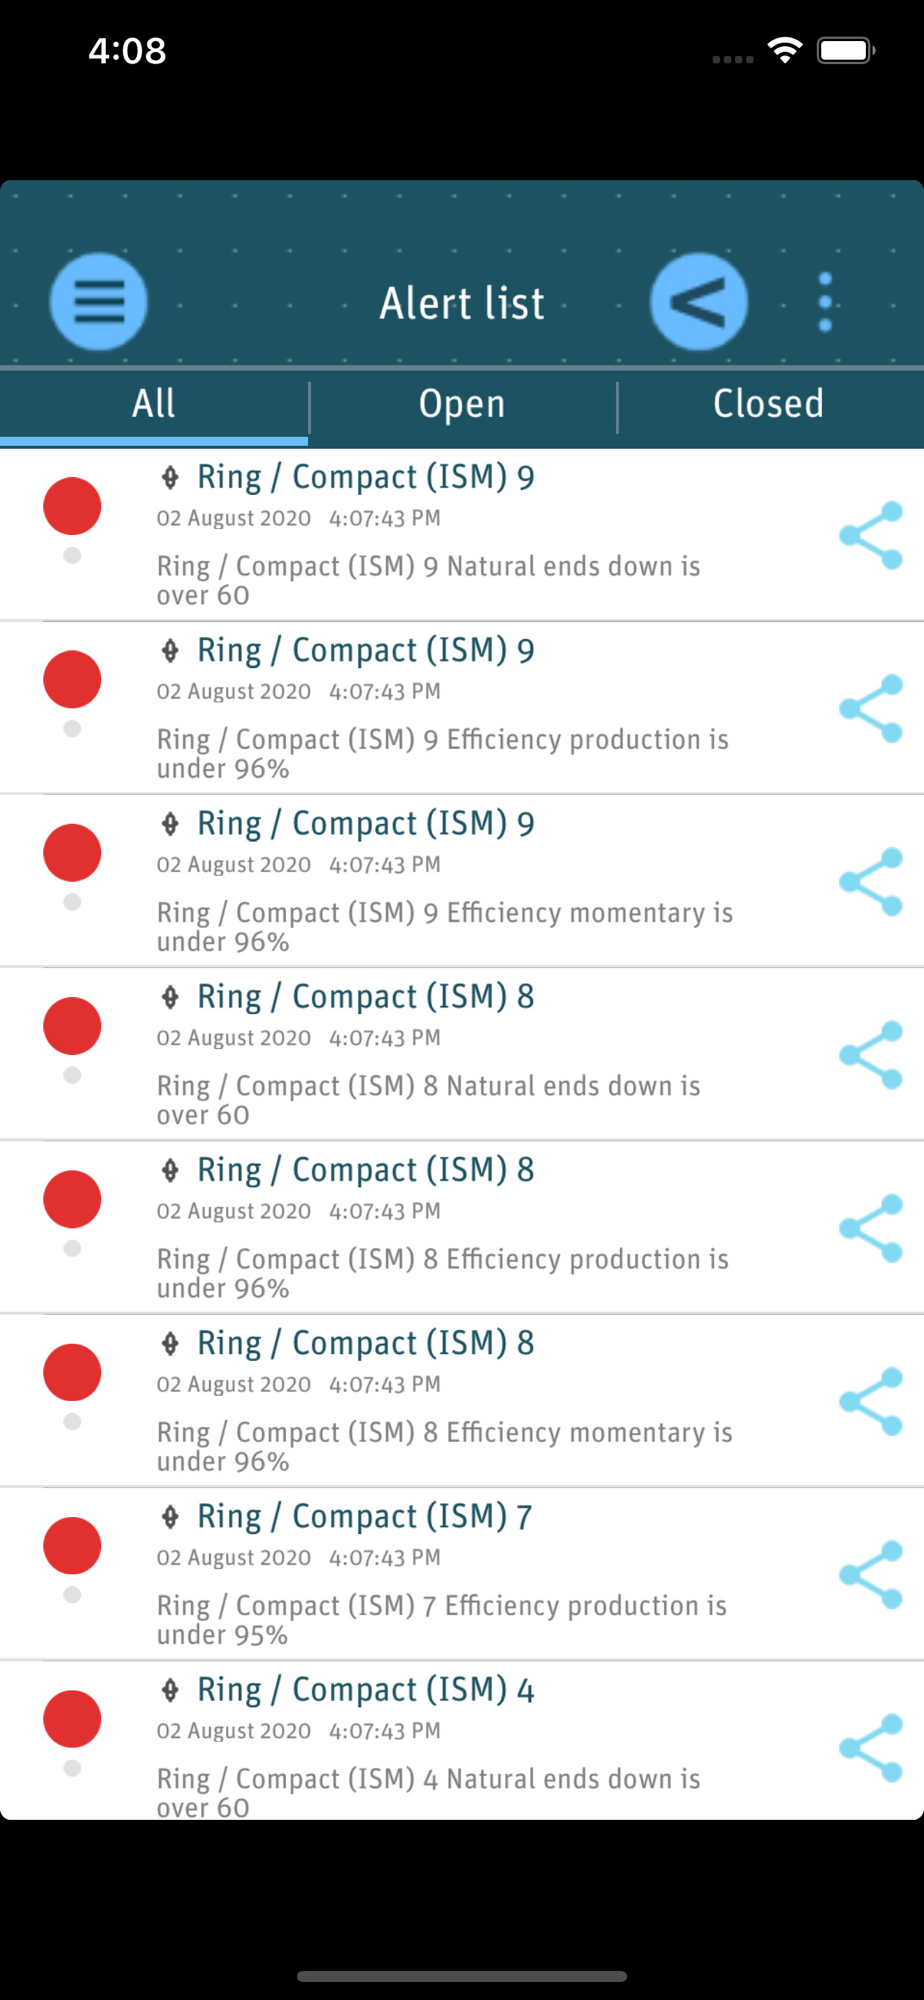
Task: Open the three-dot overflow menu
Action: (x=825, y=302)
